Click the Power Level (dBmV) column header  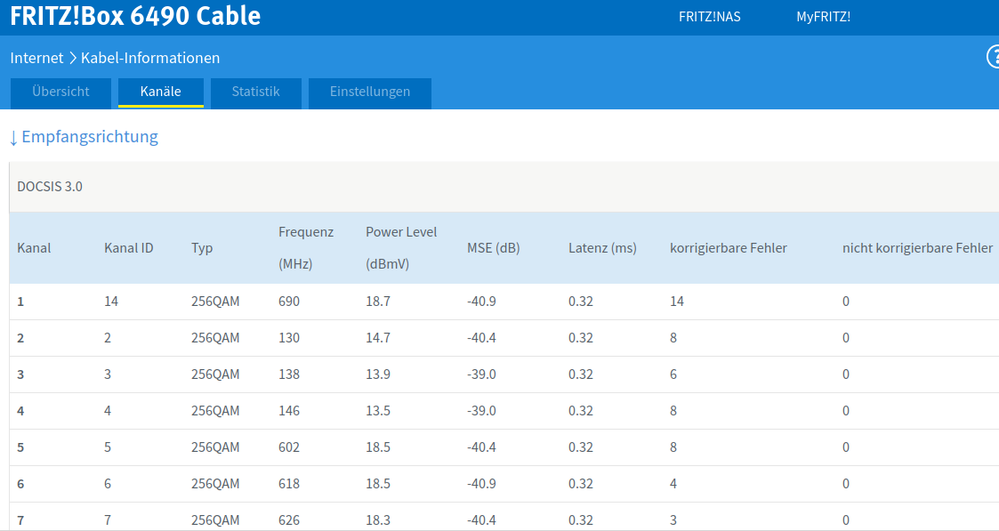[x=401, y=248]
